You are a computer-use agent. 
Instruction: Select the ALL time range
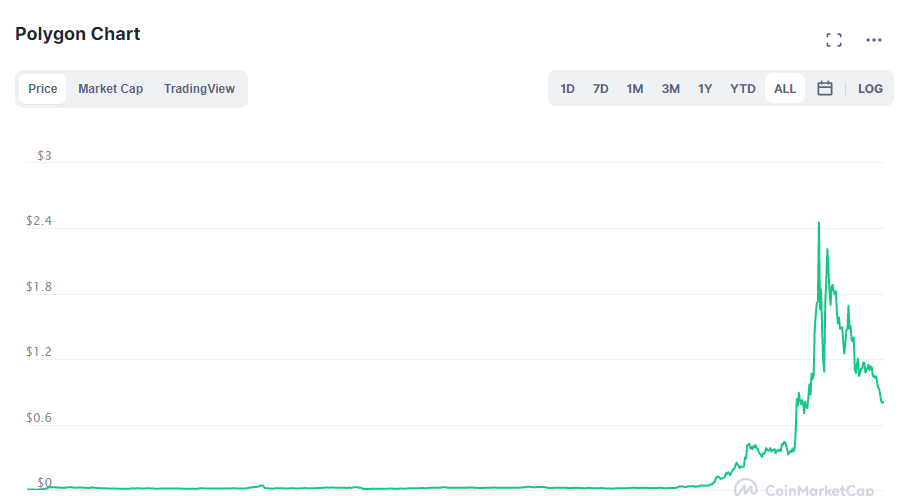point(785,89)
